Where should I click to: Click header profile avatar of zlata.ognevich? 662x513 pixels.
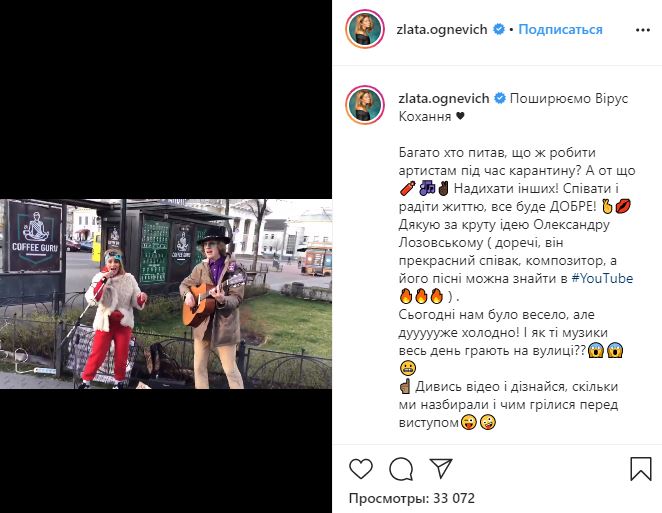365,29
